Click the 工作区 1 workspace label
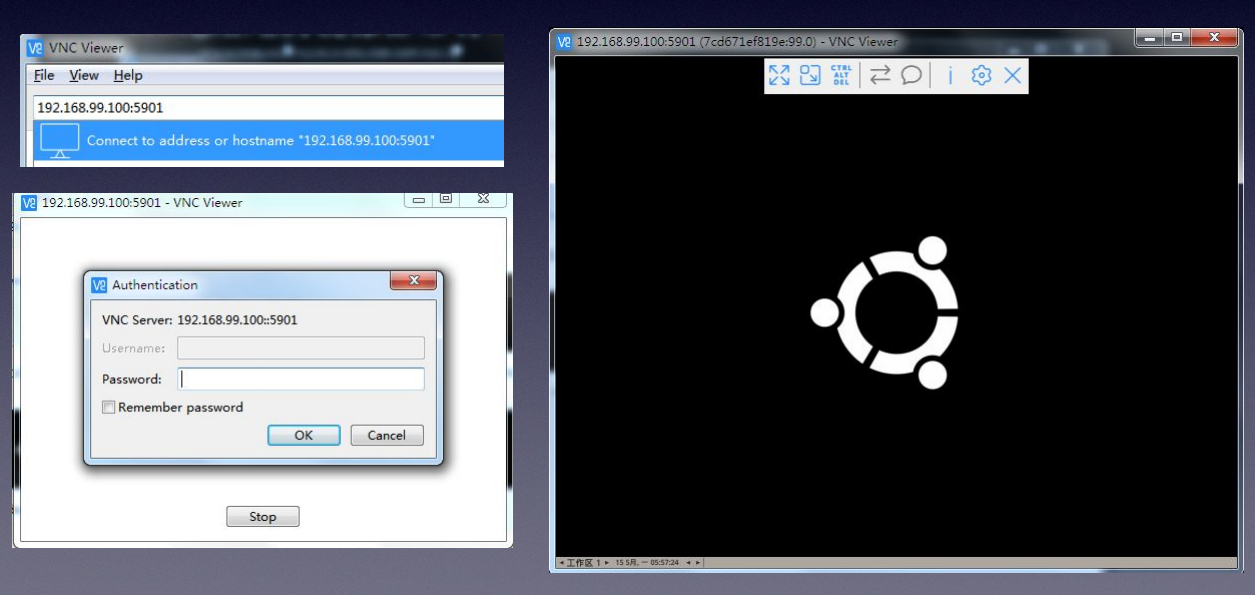 pyautogui.click(x=584, y=563)
